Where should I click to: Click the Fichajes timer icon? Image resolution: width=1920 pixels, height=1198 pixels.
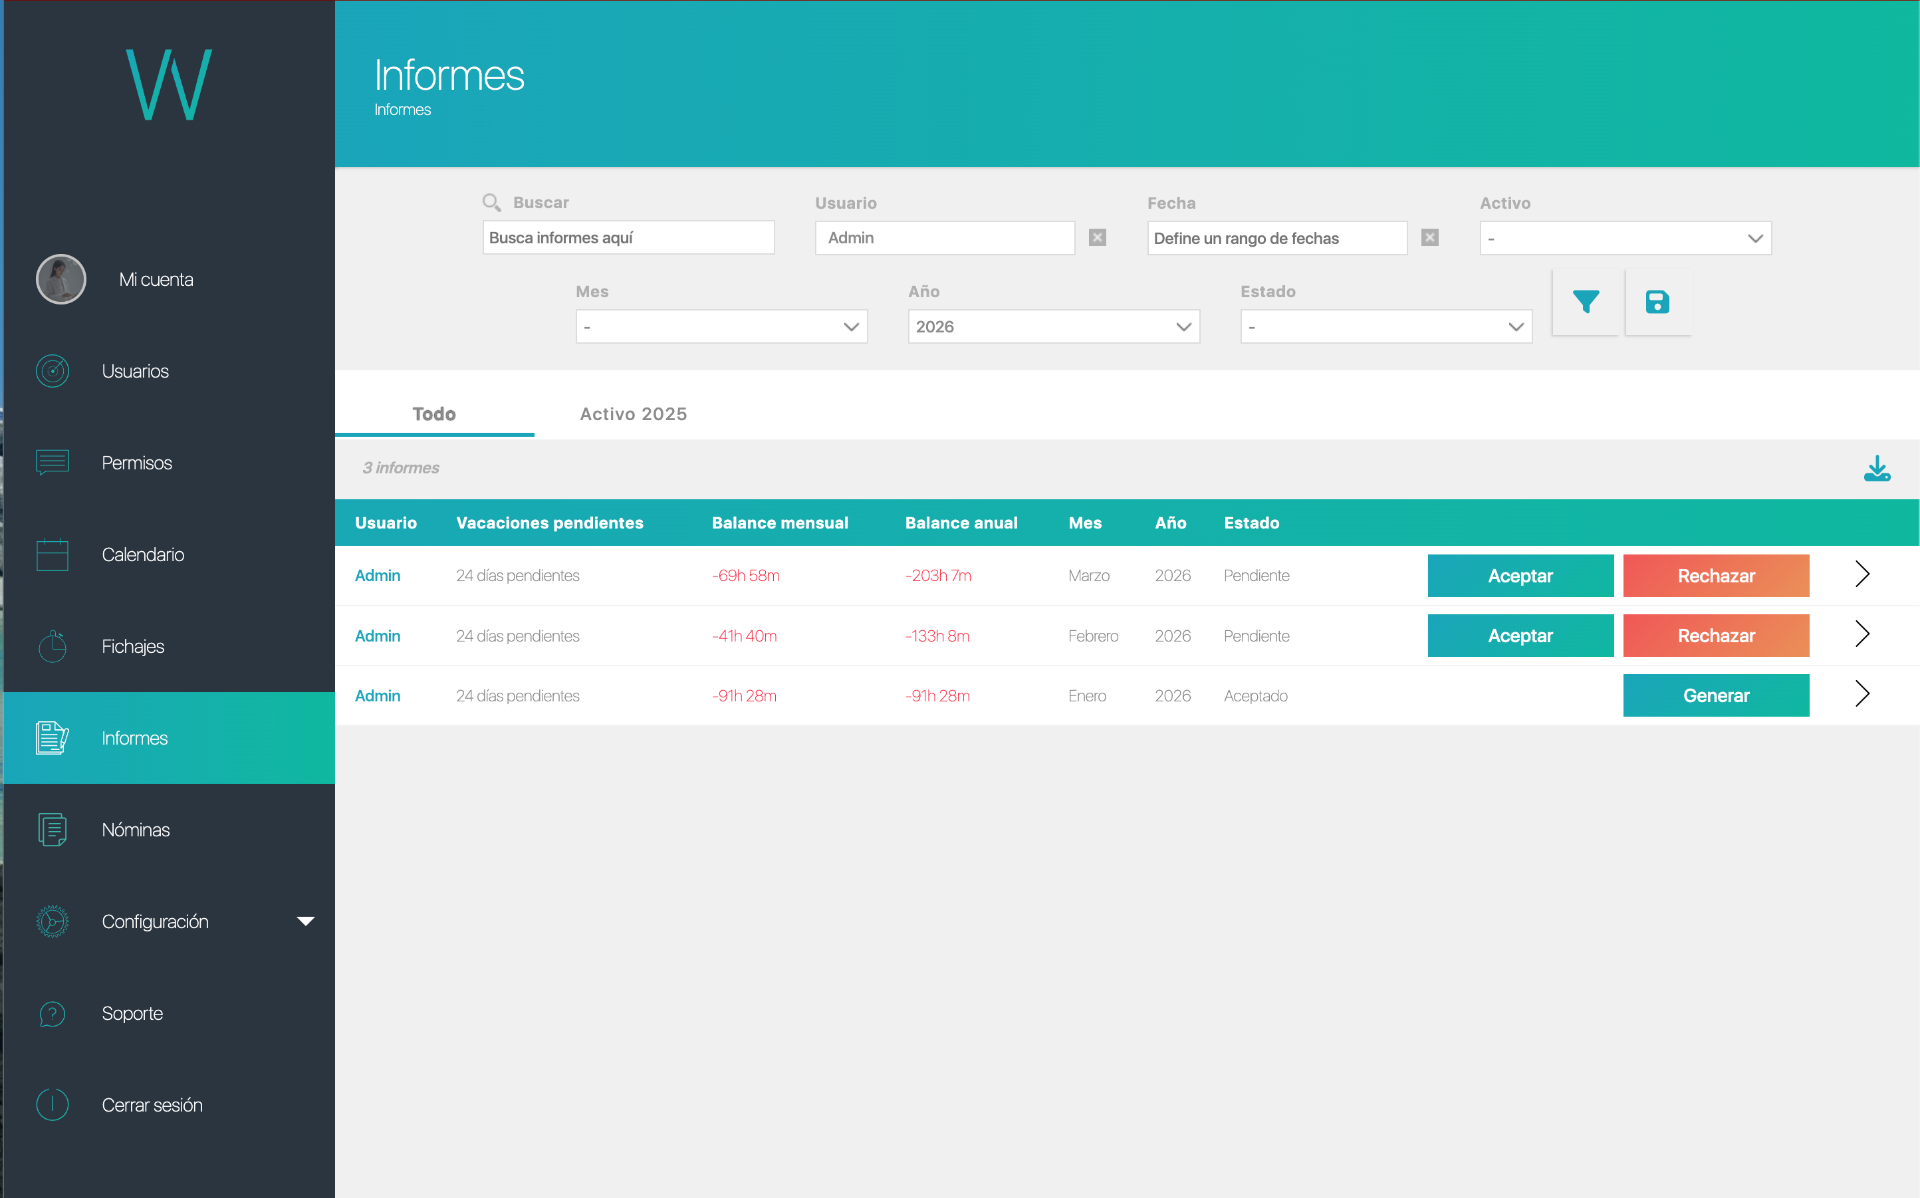coord(52,646)
